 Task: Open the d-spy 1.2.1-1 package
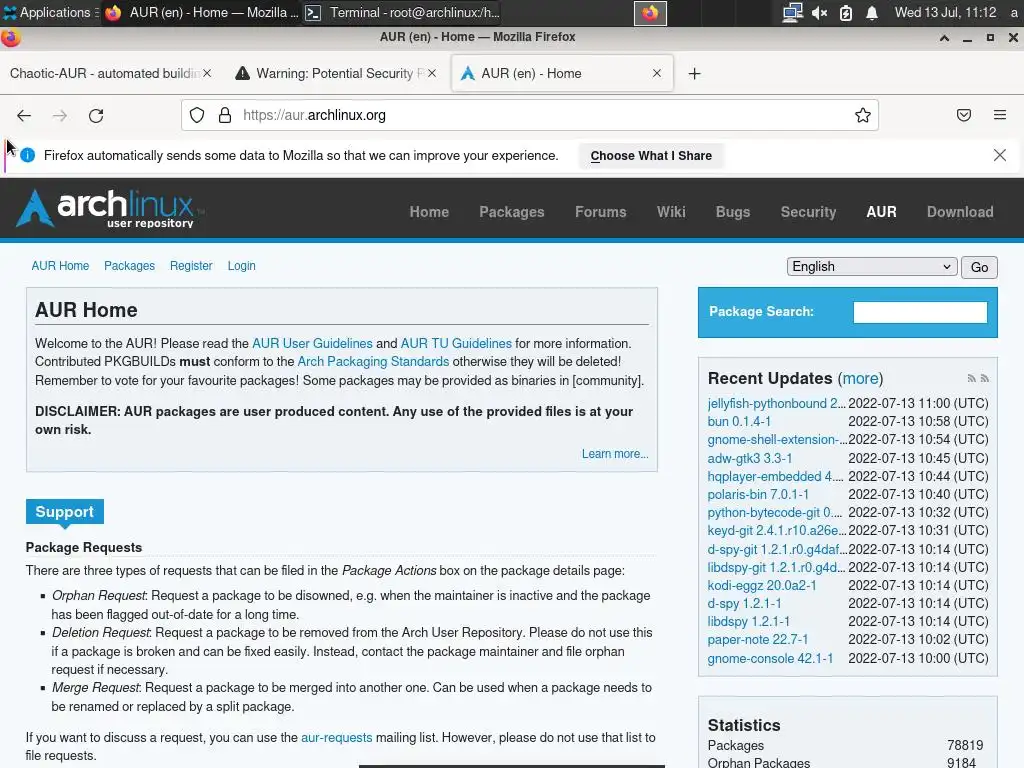coord(744,603)
